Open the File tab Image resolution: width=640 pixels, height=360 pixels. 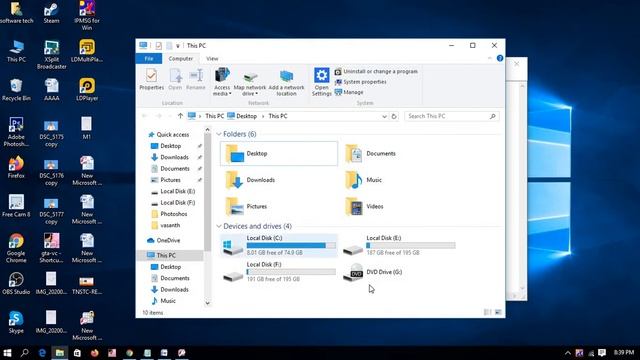(x=149, y=58)
